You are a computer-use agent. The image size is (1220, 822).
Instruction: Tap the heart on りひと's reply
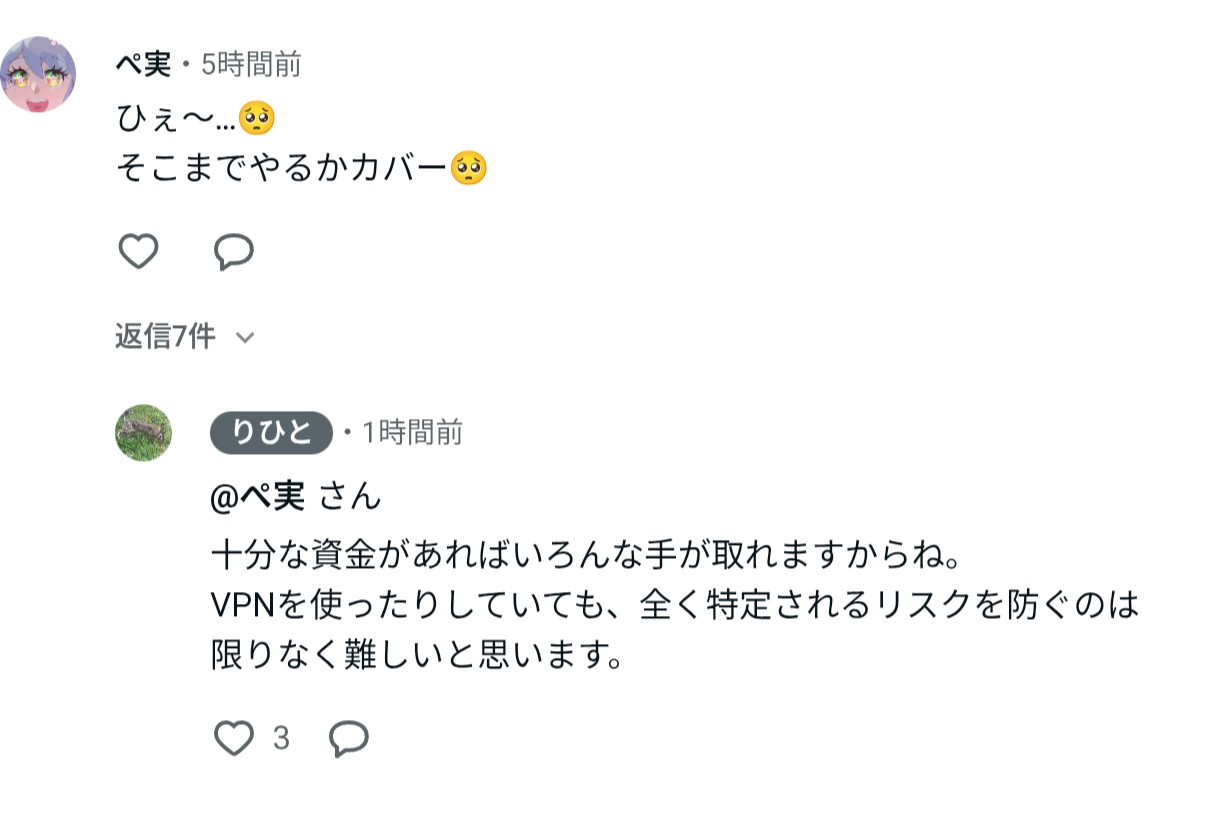point(234,739)
